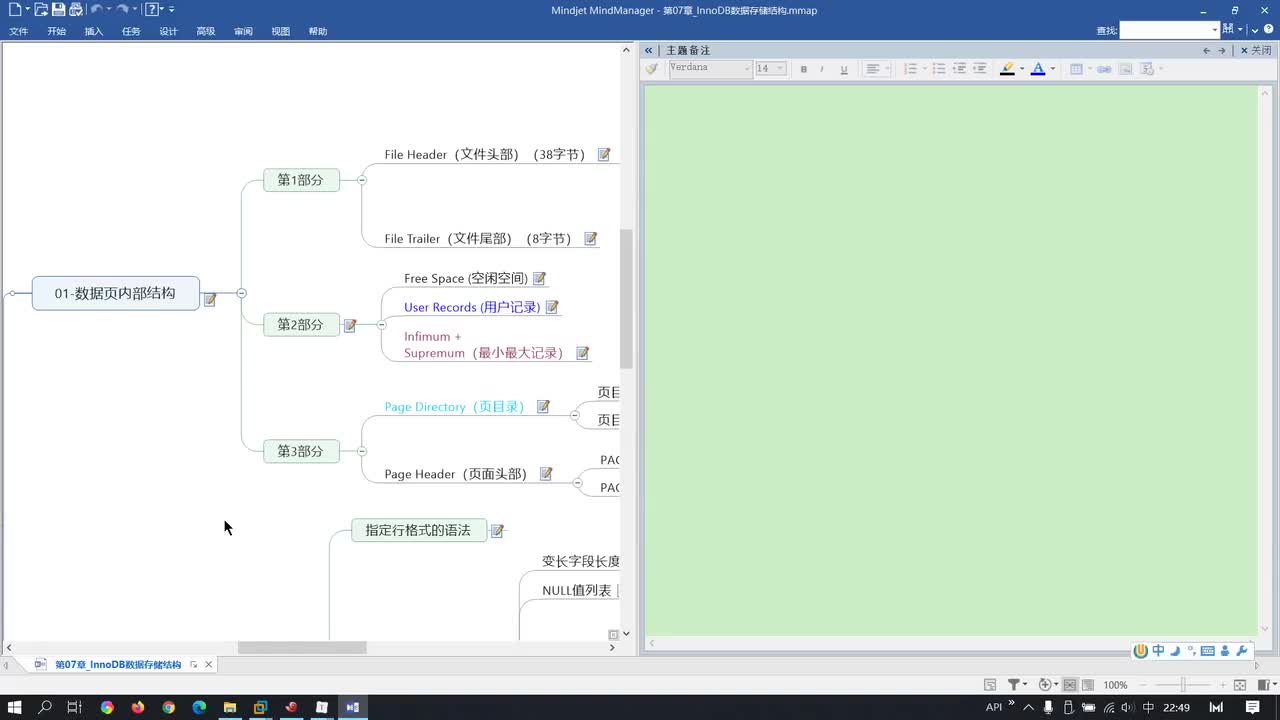The image size is (1280, 720).
Task: Open the 视图 ribbon tab
Action: coord(281,32)
